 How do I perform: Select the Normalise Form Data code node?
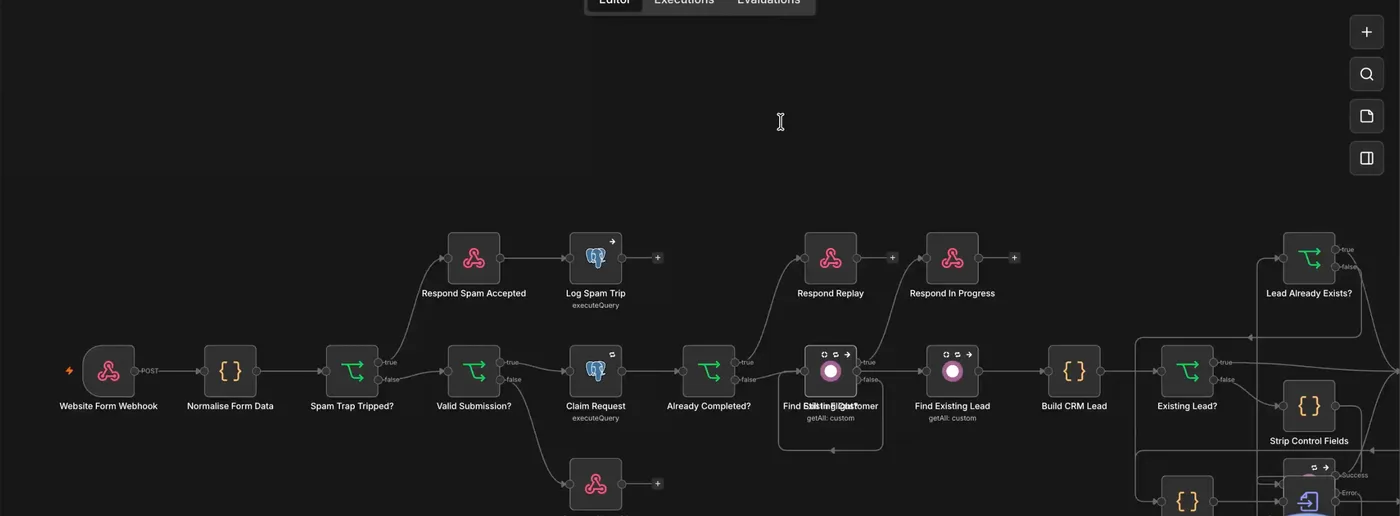point(230,371)
